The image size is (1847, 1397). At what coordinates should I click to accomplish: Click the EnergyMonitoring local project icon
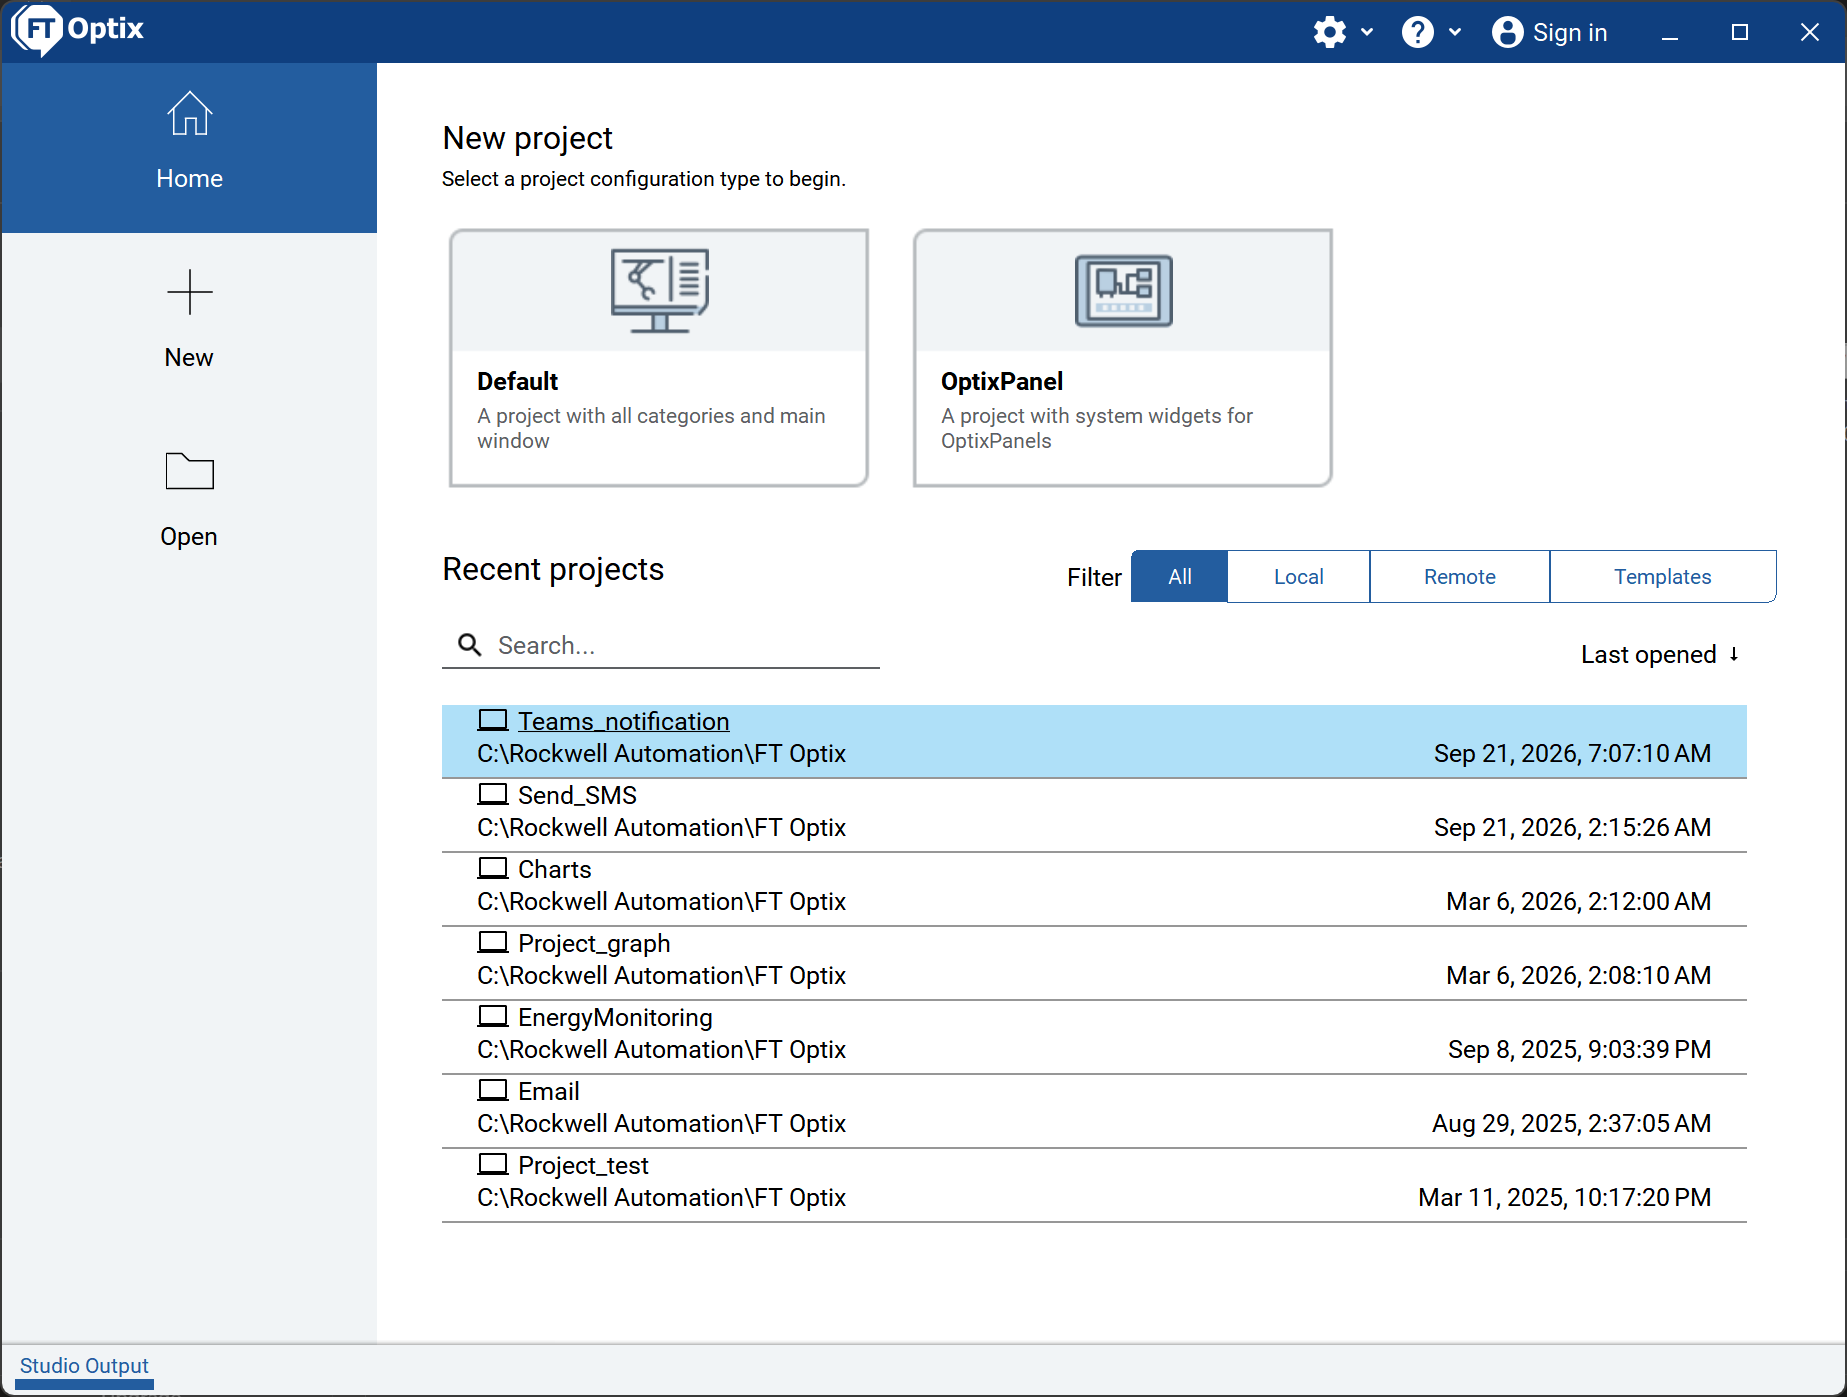tap(492, 1016)
